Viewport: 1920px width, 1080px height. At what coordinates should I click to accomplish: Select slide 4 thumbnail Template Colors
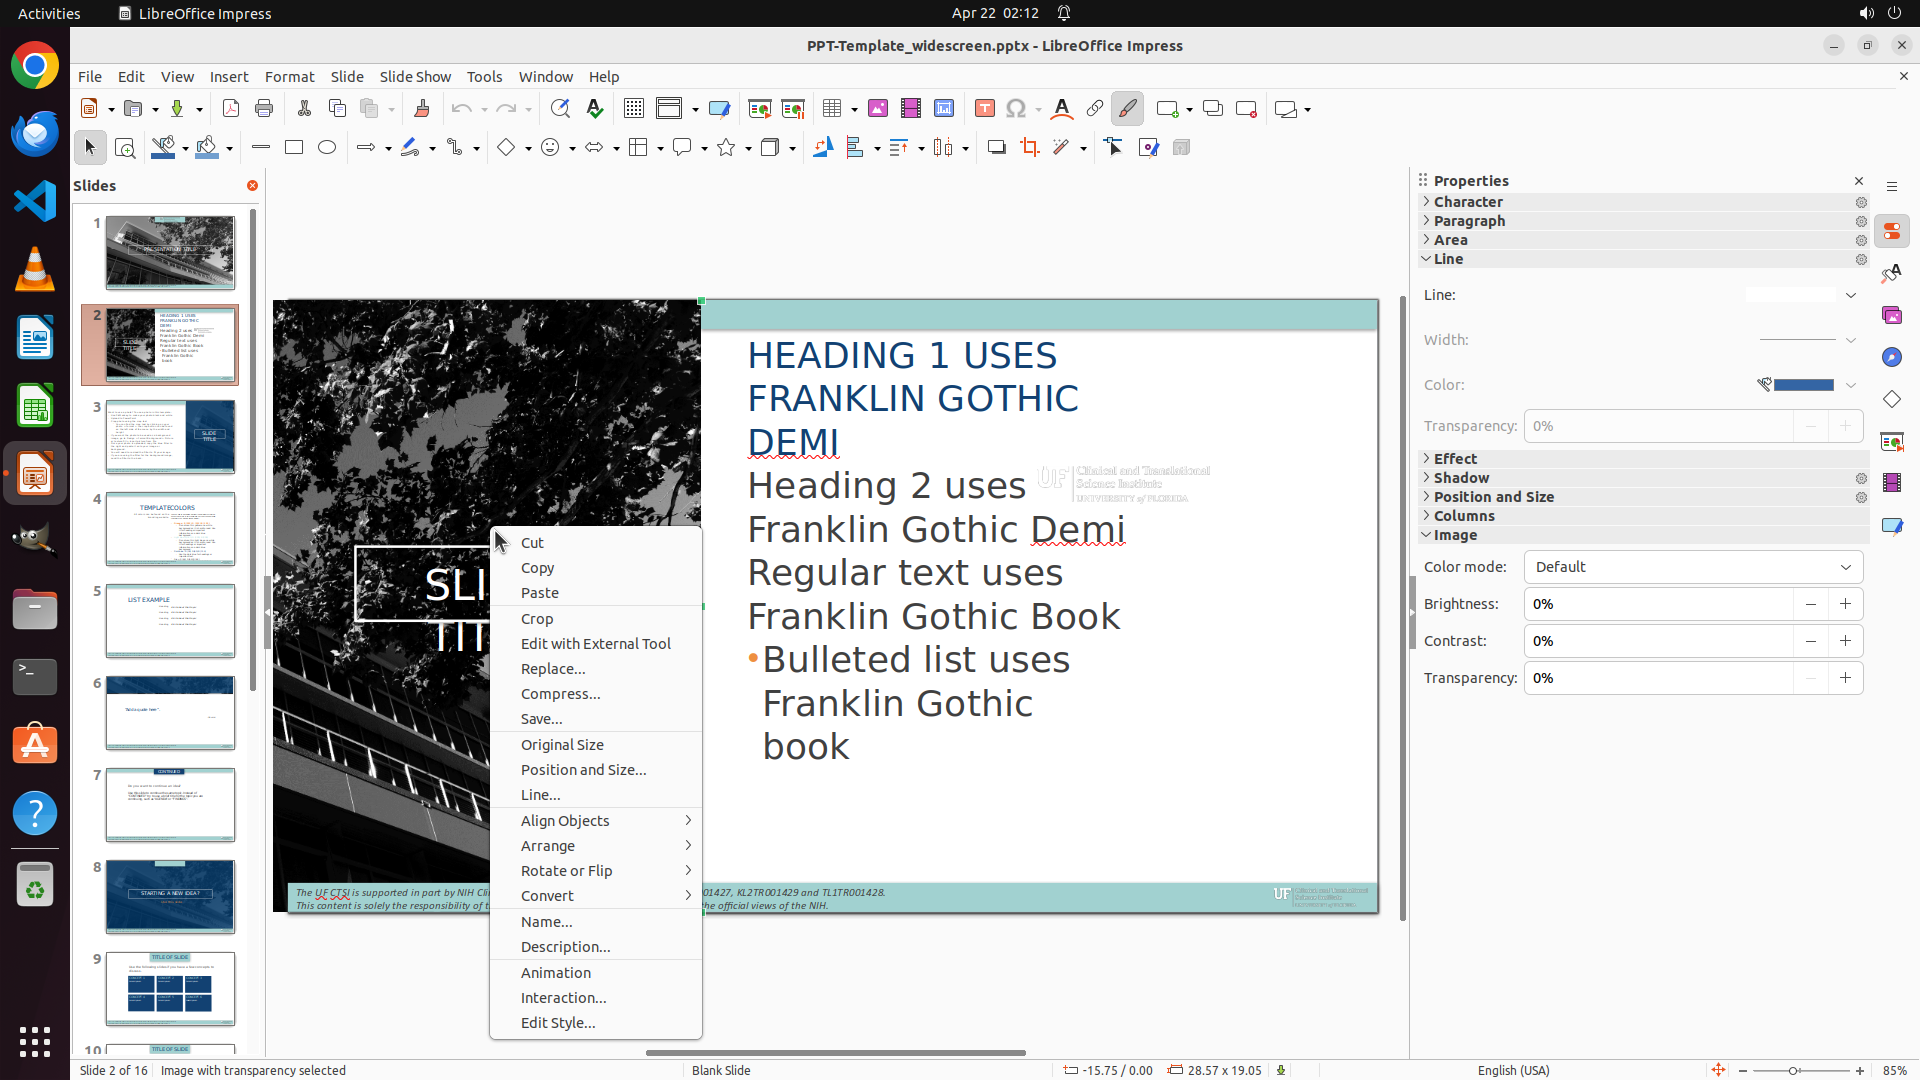point(170,529)
